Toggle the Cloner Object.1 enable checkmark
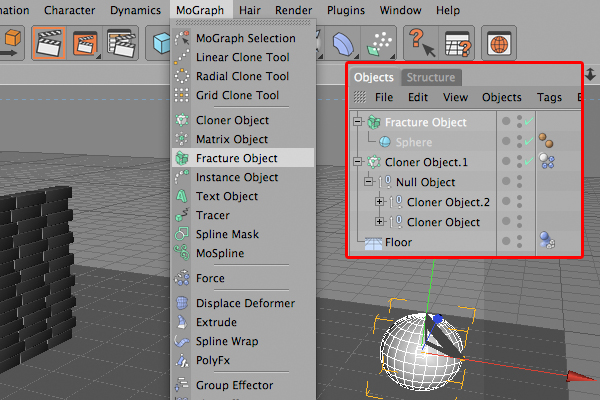This screenshot has width=600, height=400. click(529, 161)
